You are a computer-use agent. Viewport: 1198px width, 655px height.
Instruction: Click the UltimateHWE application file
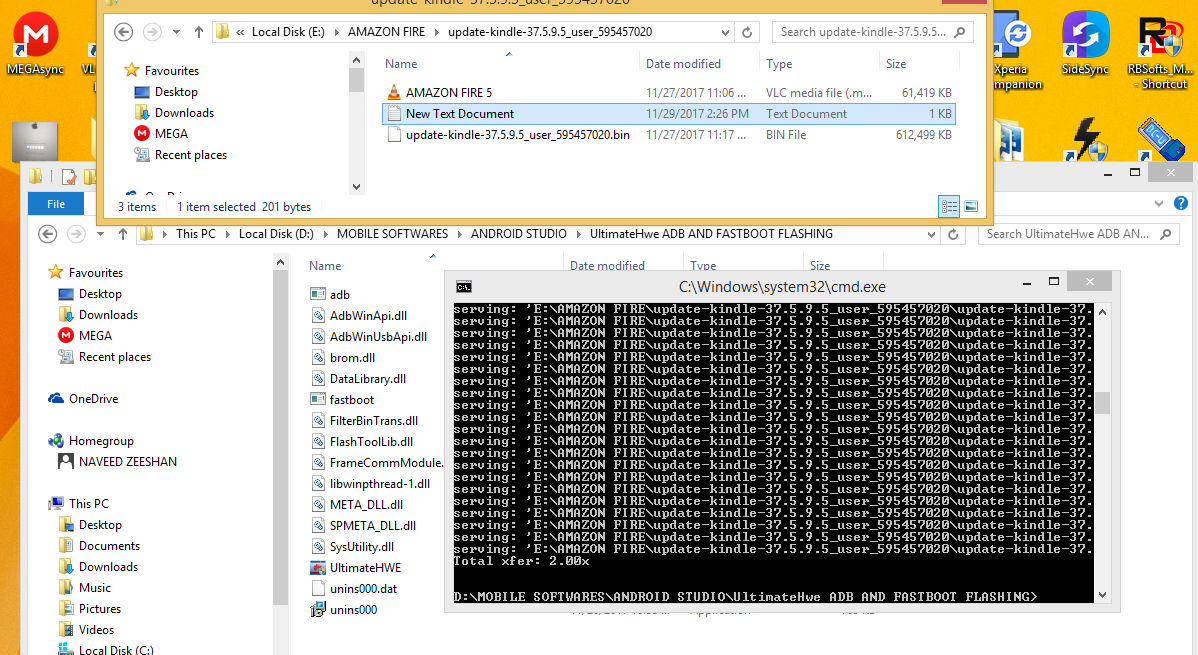click(365, 568)
